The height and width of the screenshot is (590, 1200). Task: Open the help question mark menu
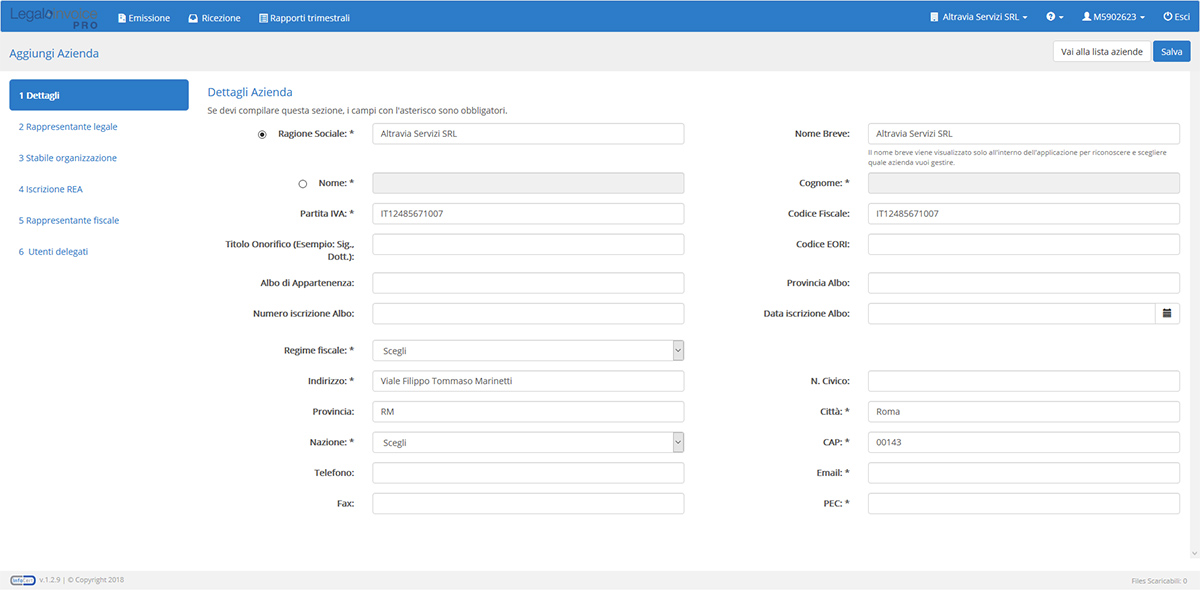(x=1054, y=18)
